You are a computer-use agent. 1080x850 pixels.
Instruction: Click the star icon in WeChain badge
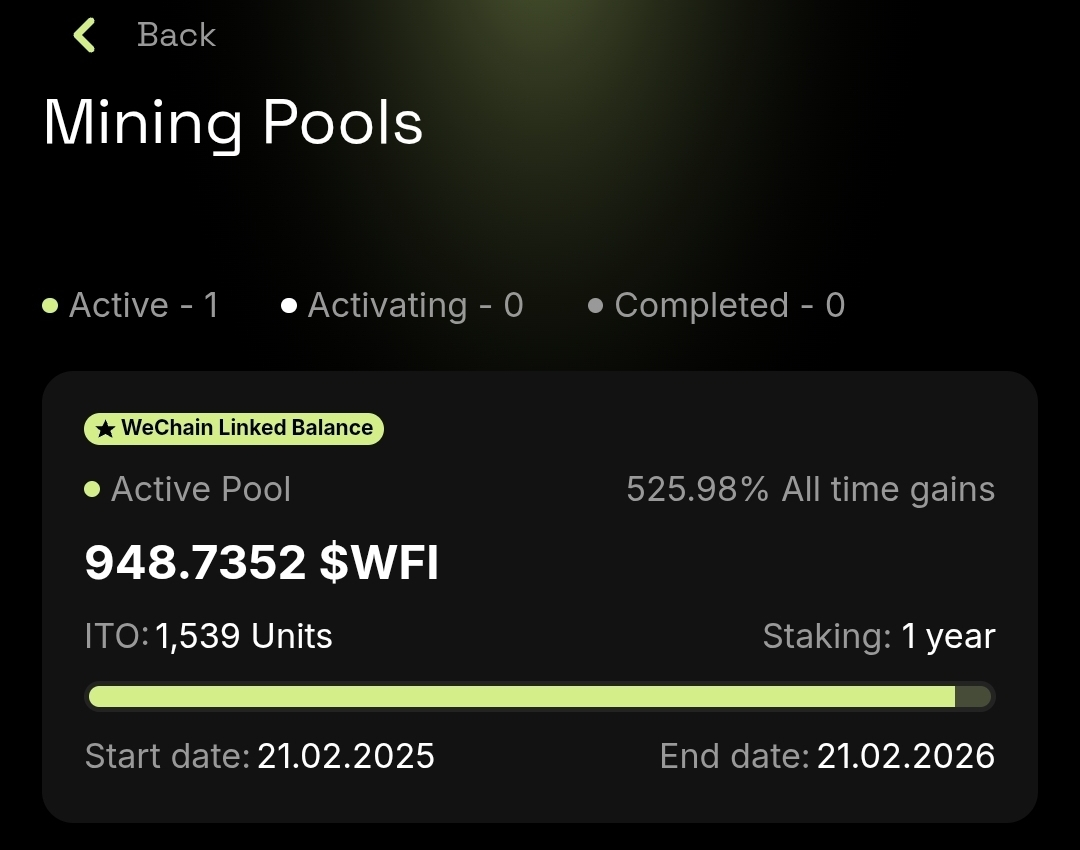105,429
